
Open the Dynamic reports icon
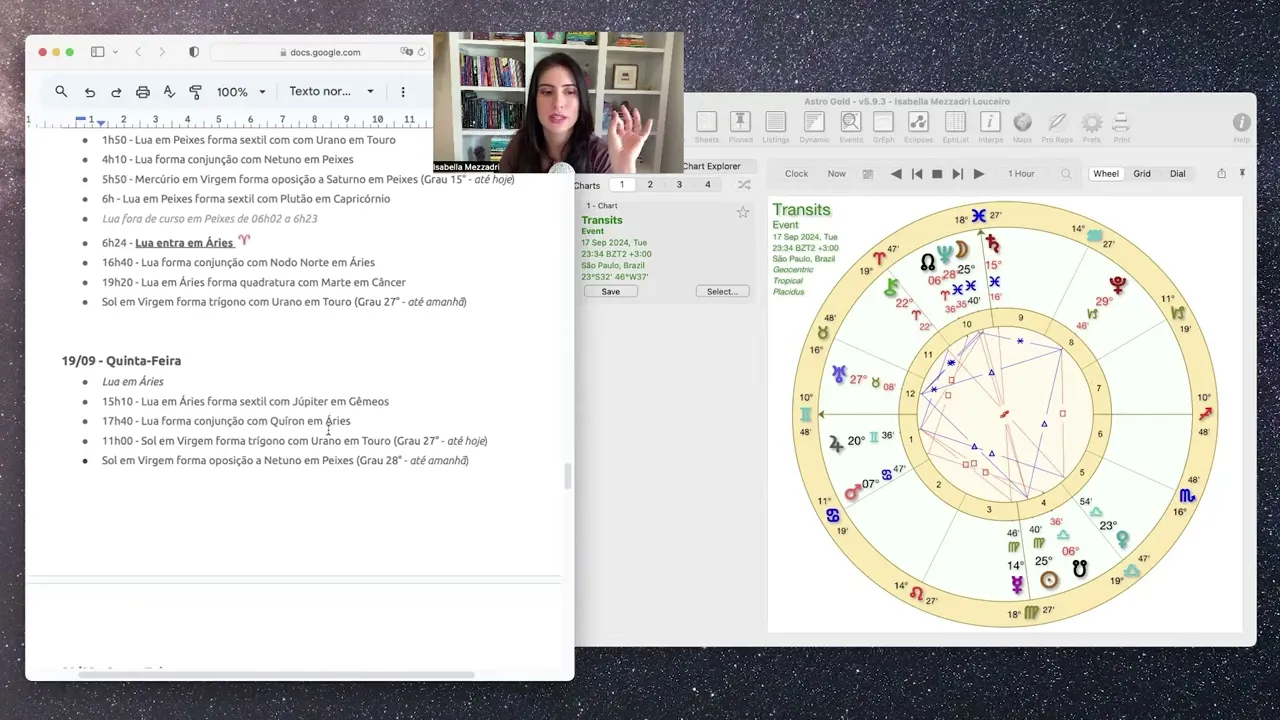coord(814,122)
